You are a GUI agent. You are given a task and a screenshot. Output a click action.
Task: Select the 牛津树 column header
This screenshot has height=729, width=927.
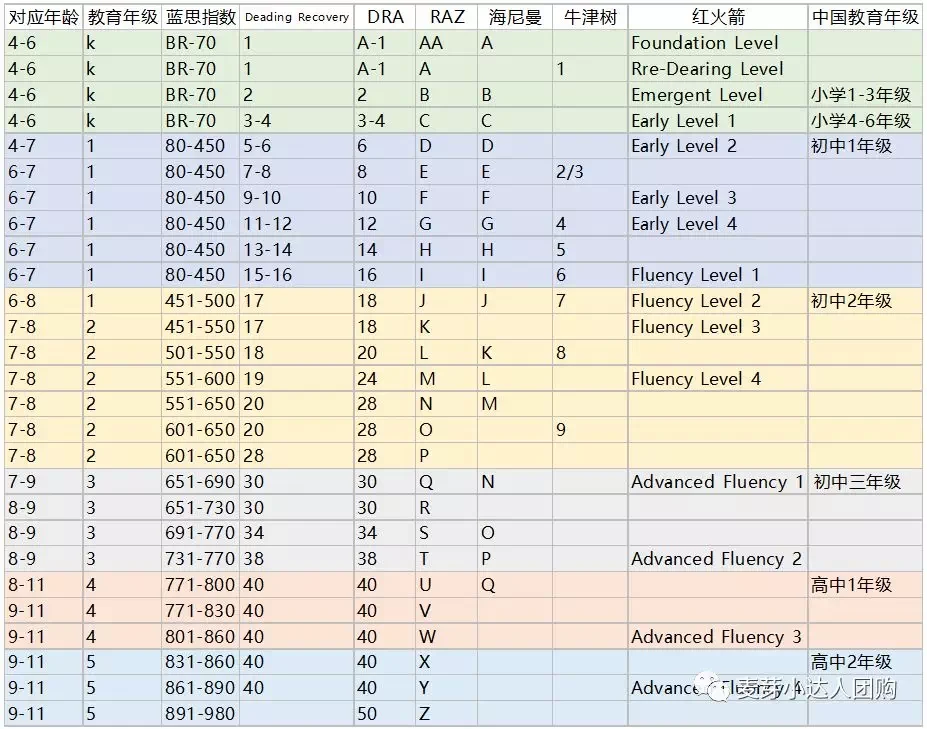[590, 17]
